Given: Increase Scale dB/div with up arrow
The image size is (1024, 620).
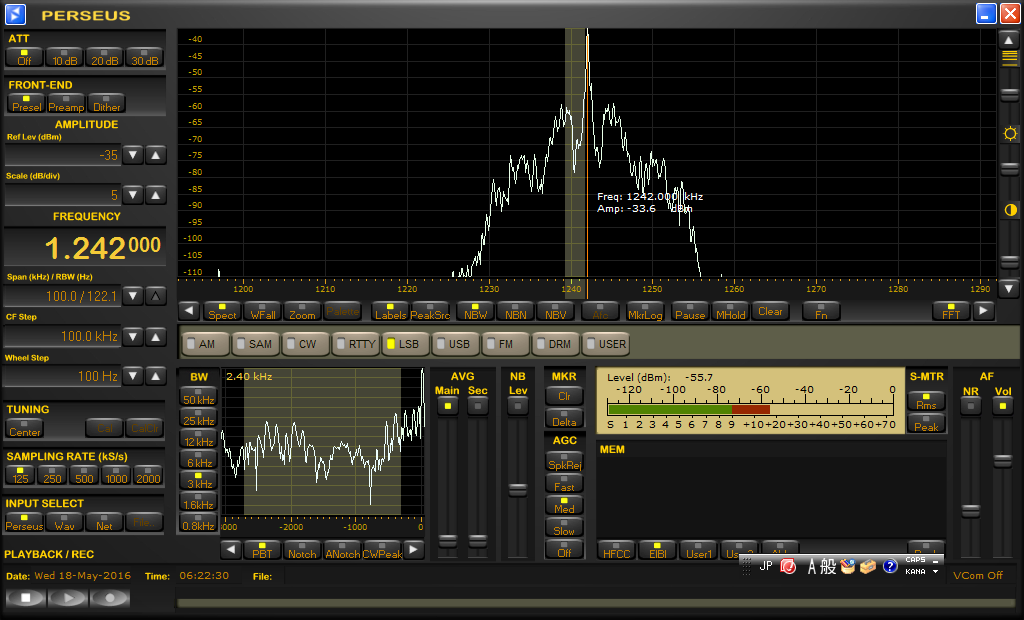Looking at the screenshot, I should (x=155, y=195).
